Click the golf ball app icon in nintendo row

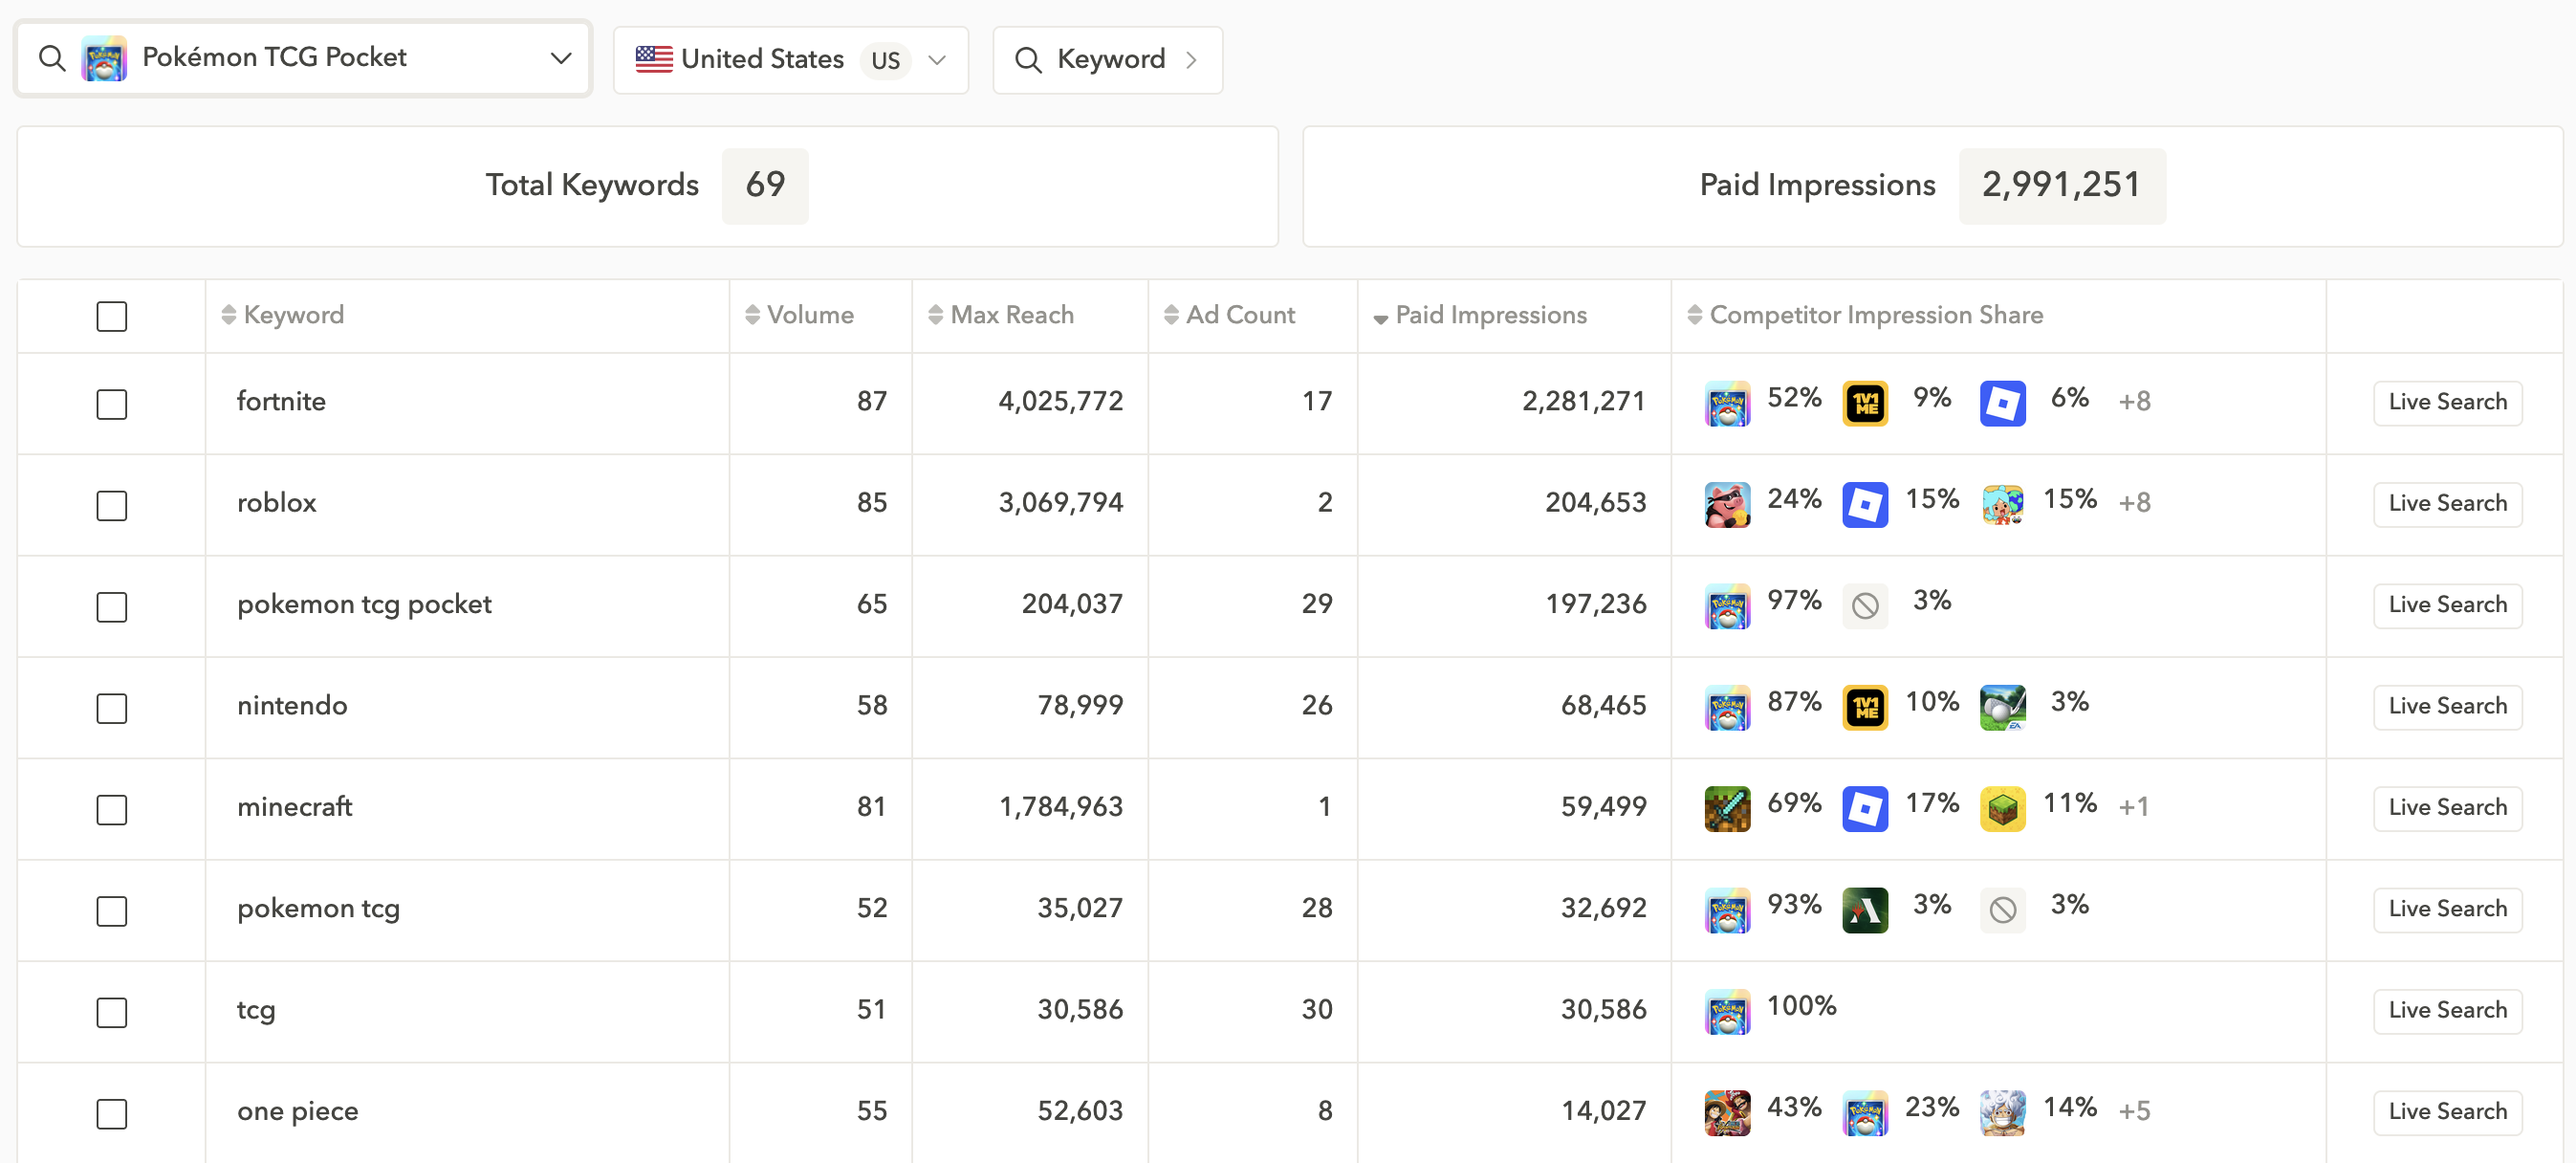pyautogui.click(x=2002, y=707)
